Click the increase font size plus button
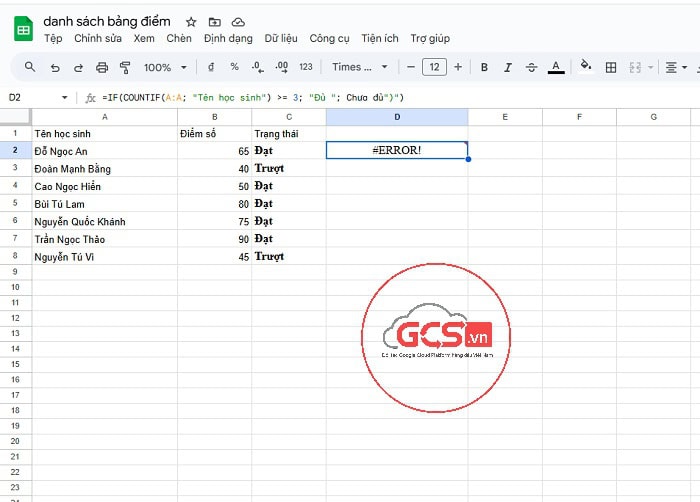Viewport: 700px width, 502px height. tap(458, 67)
